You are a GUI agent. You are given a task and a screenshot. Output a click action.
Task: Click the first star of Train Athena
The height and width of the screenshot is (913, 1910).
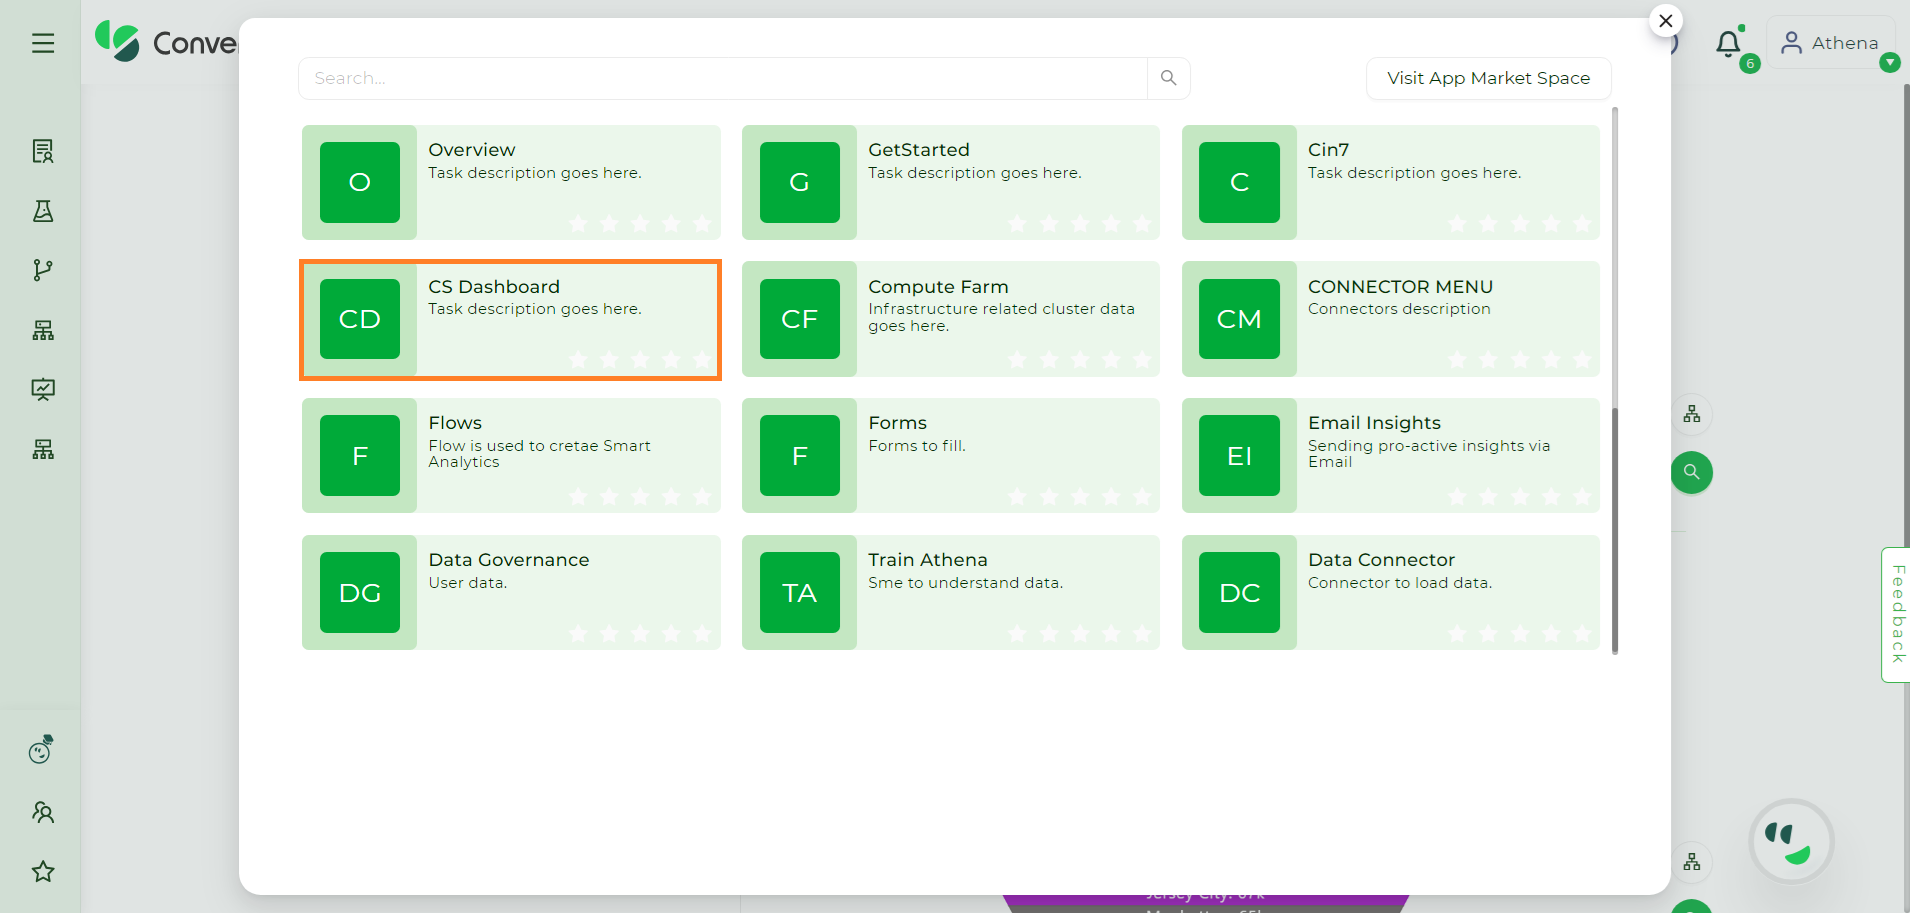[1017, 633]
